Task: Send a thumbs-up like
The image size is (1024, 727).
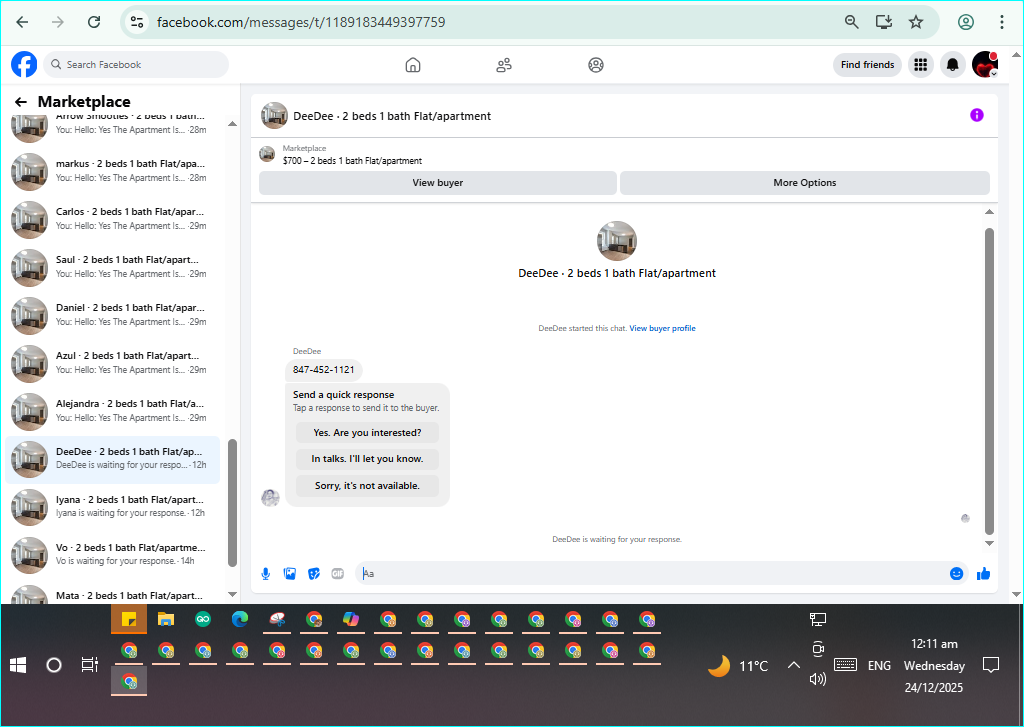Action: (984, 574)
